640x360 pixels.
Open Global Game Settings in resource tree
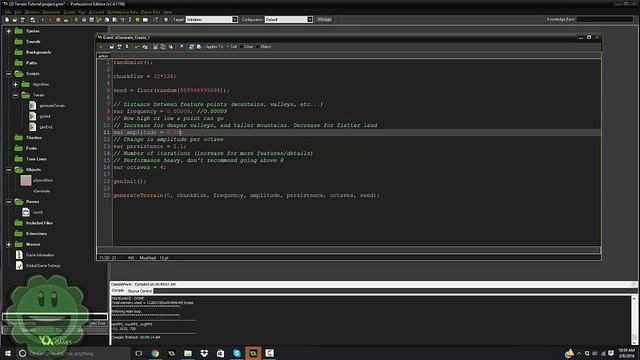point(43,266)
